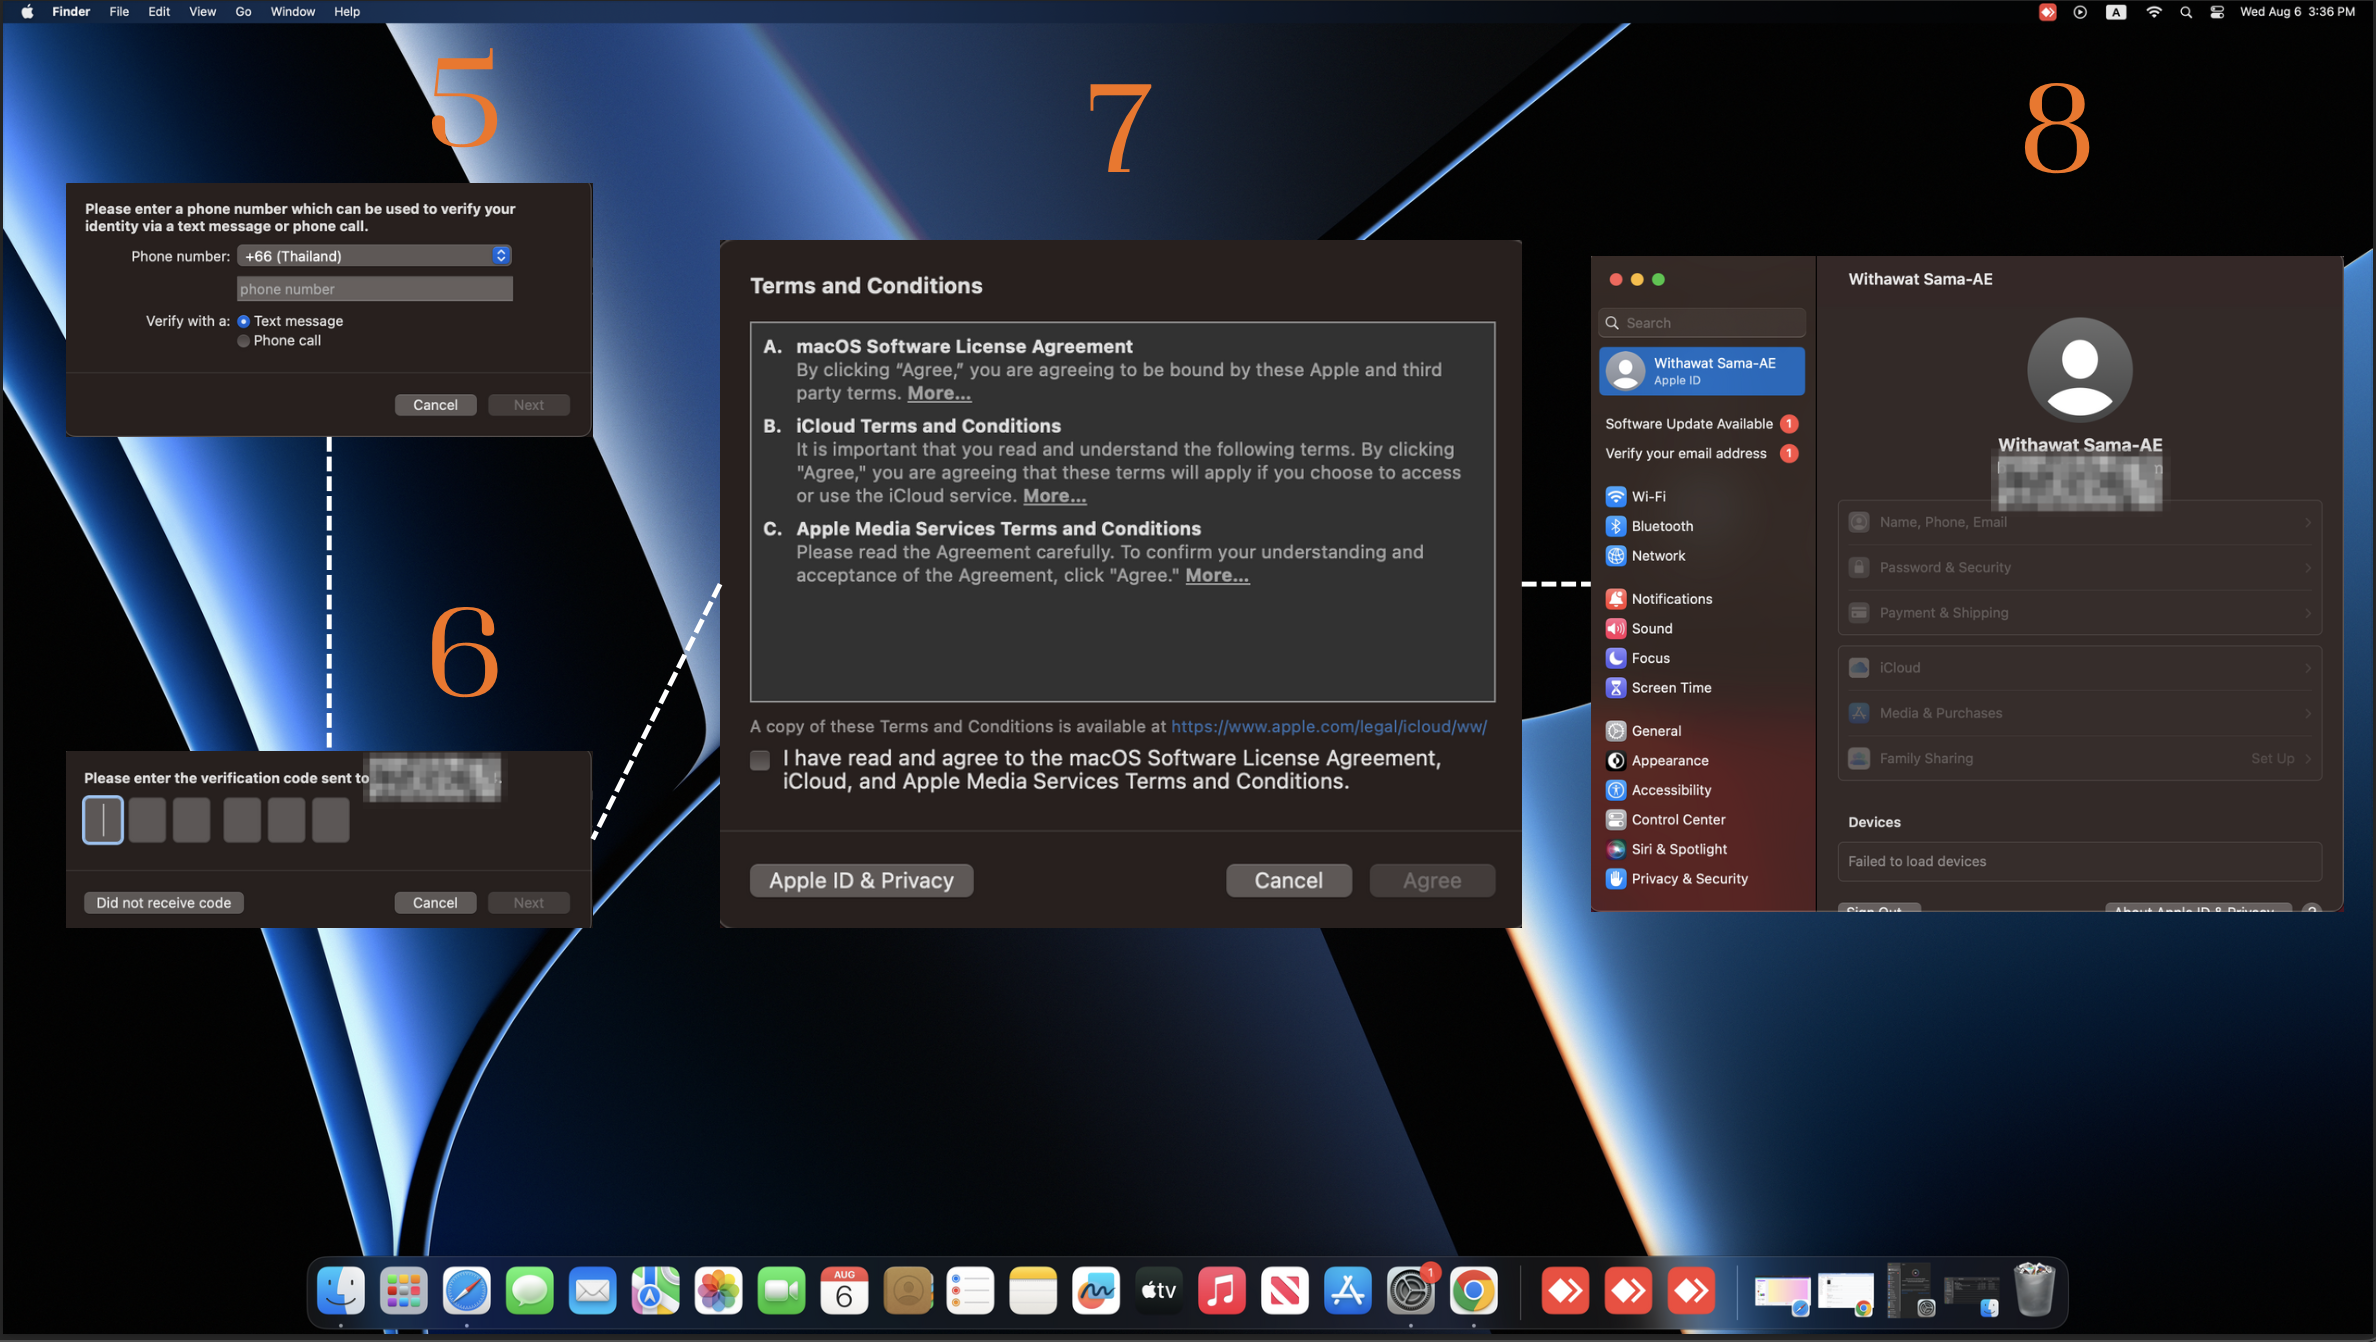The image size is (2376, 1342).
Task: Select Withawat Sama-AE Apple ID sidebar entry
Action: pos(1703,371)
